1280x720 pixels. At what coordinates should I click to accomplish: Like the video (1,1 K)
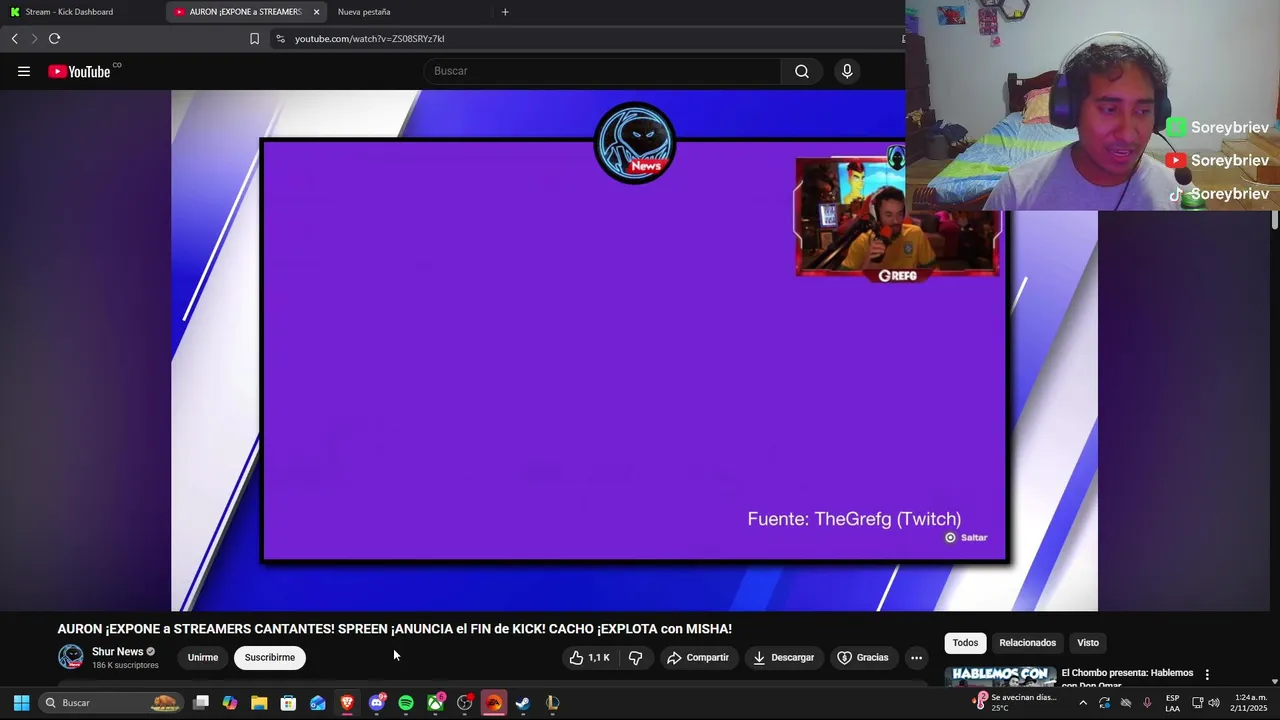[x=589, y=657]
